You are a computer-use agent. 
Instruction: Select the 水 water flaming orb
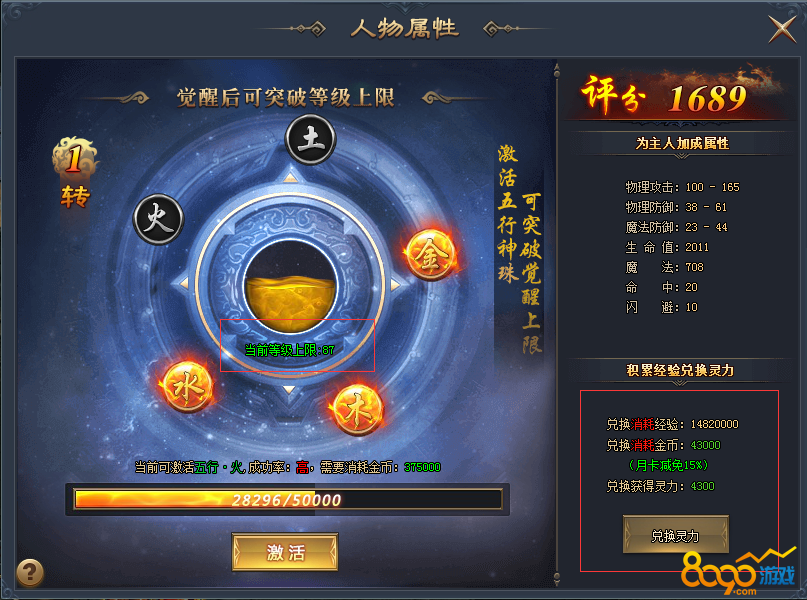[186, 386]
